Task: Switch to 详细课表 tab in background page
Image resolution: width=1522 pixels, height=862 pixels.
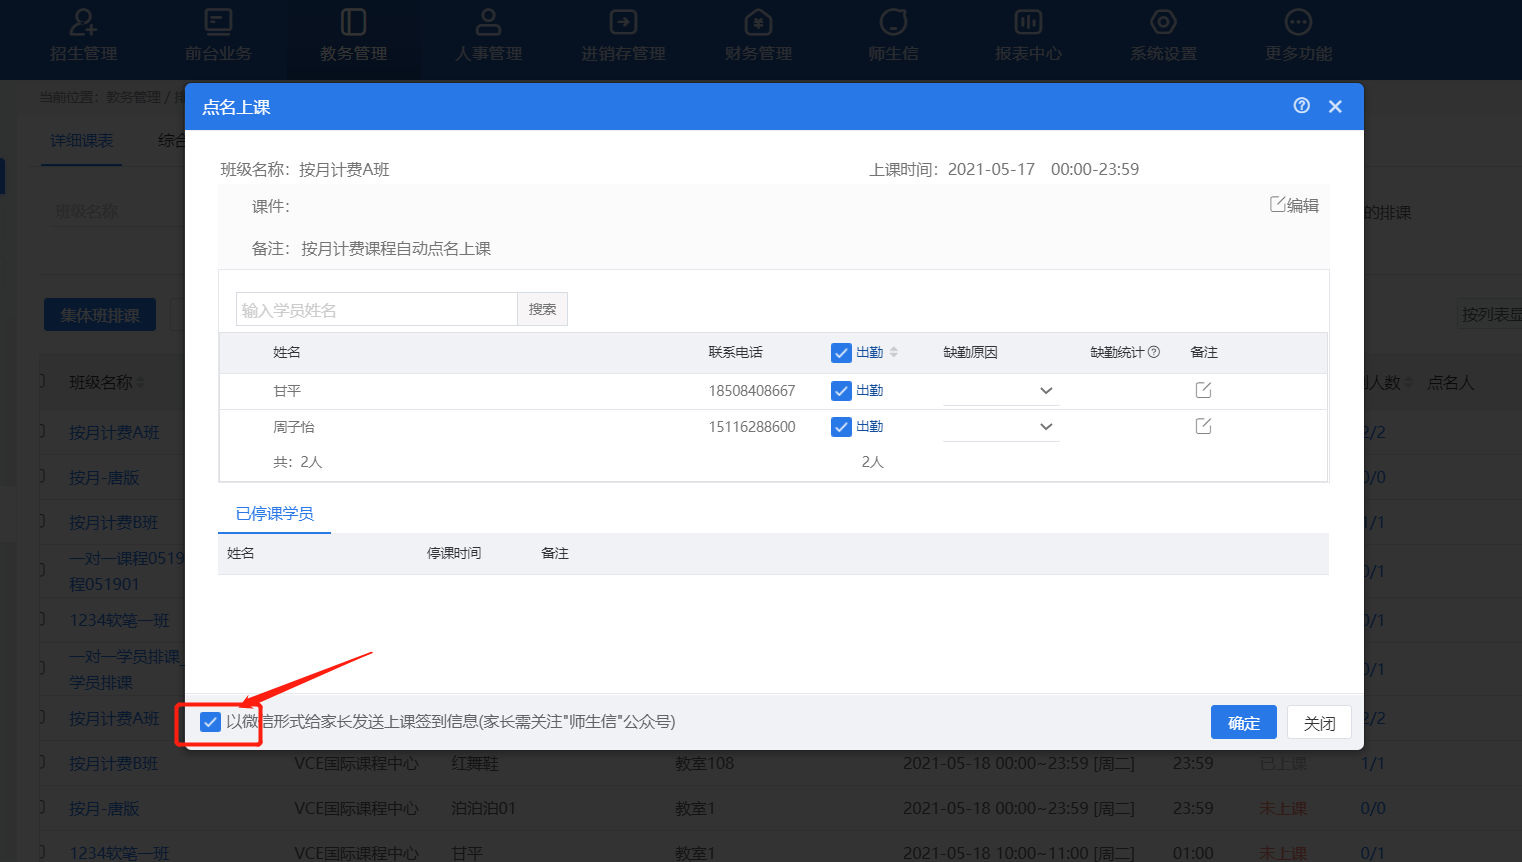Action: 82,141
